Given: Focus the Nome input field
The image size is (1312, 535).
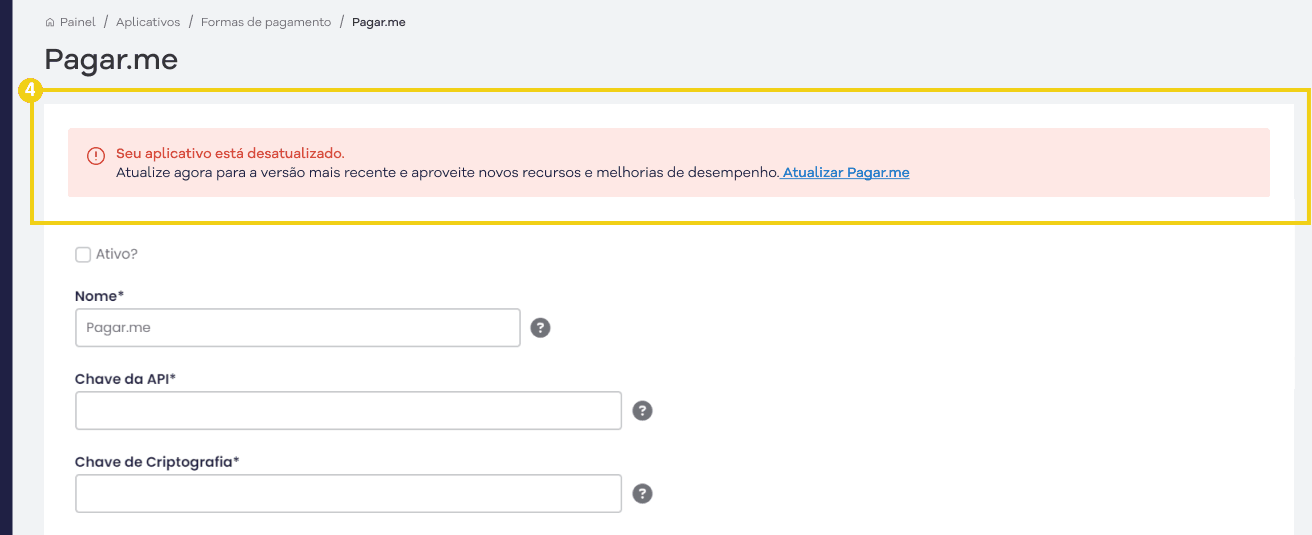Looking at the screenshot, I should tap(298, 327).
